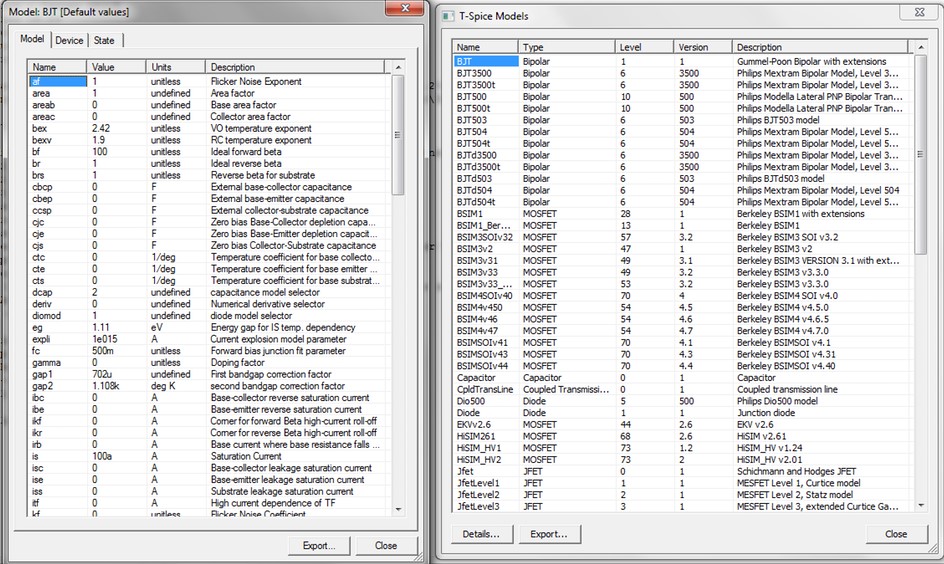Select the 'dcap' parameter row
This screenshot has width=944, height=564.
coord(209,292)
